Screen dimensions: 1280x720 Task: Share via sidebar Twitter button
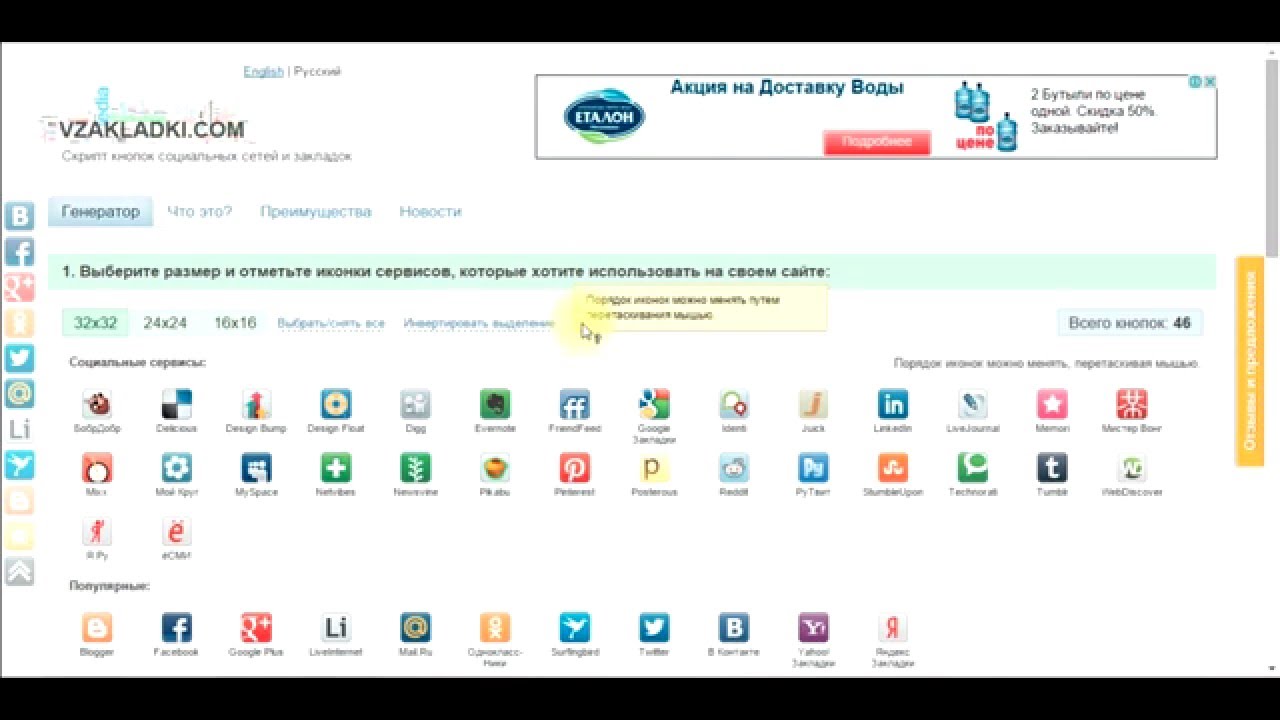(x=19, y=358)
